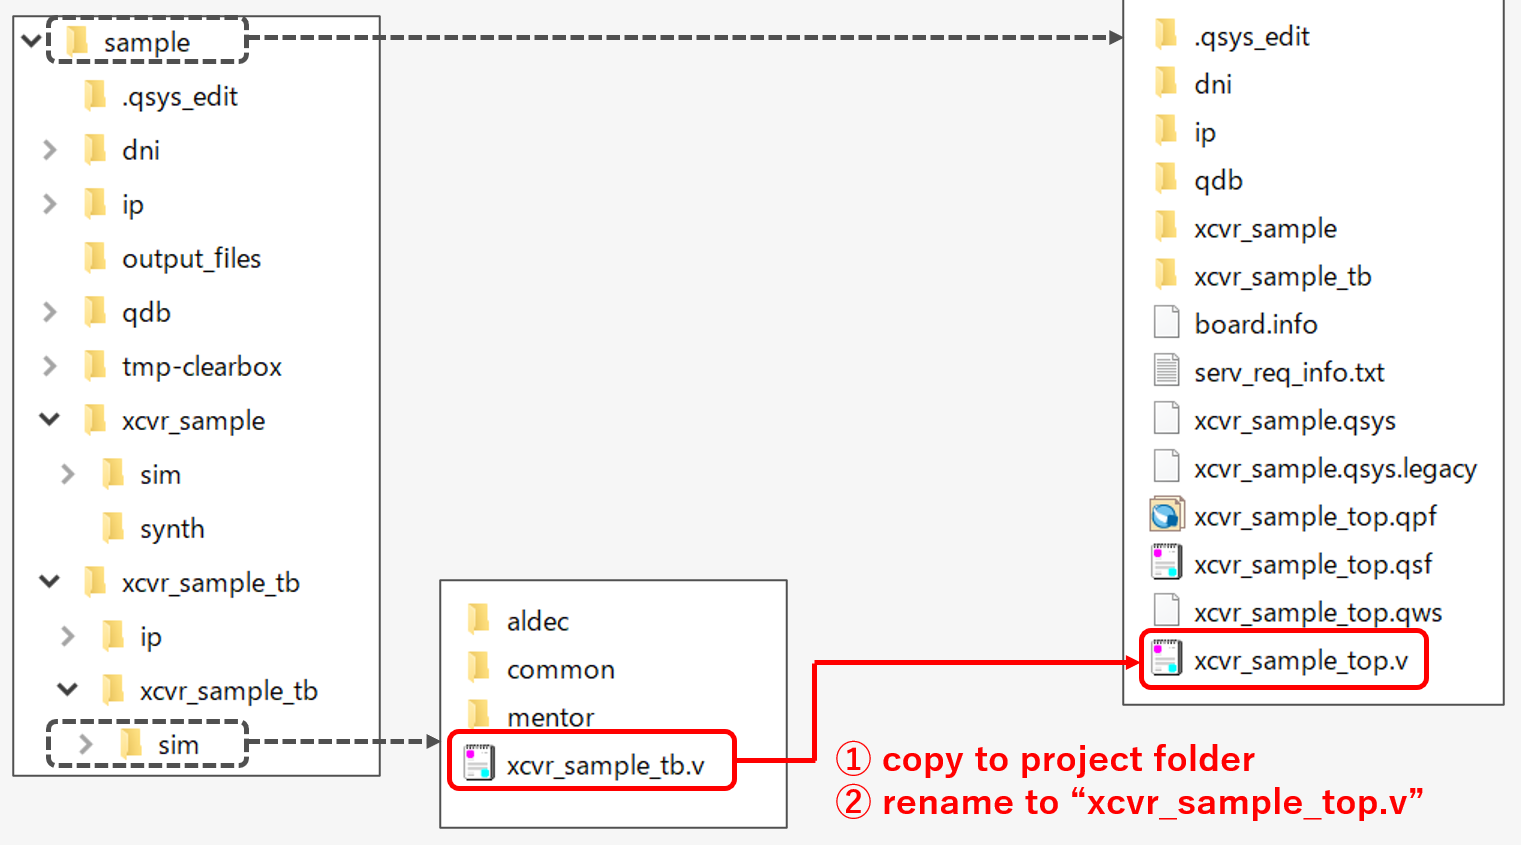
Task: Expand the sim folder at the tree bottom
Action: [x=86, y=745]
